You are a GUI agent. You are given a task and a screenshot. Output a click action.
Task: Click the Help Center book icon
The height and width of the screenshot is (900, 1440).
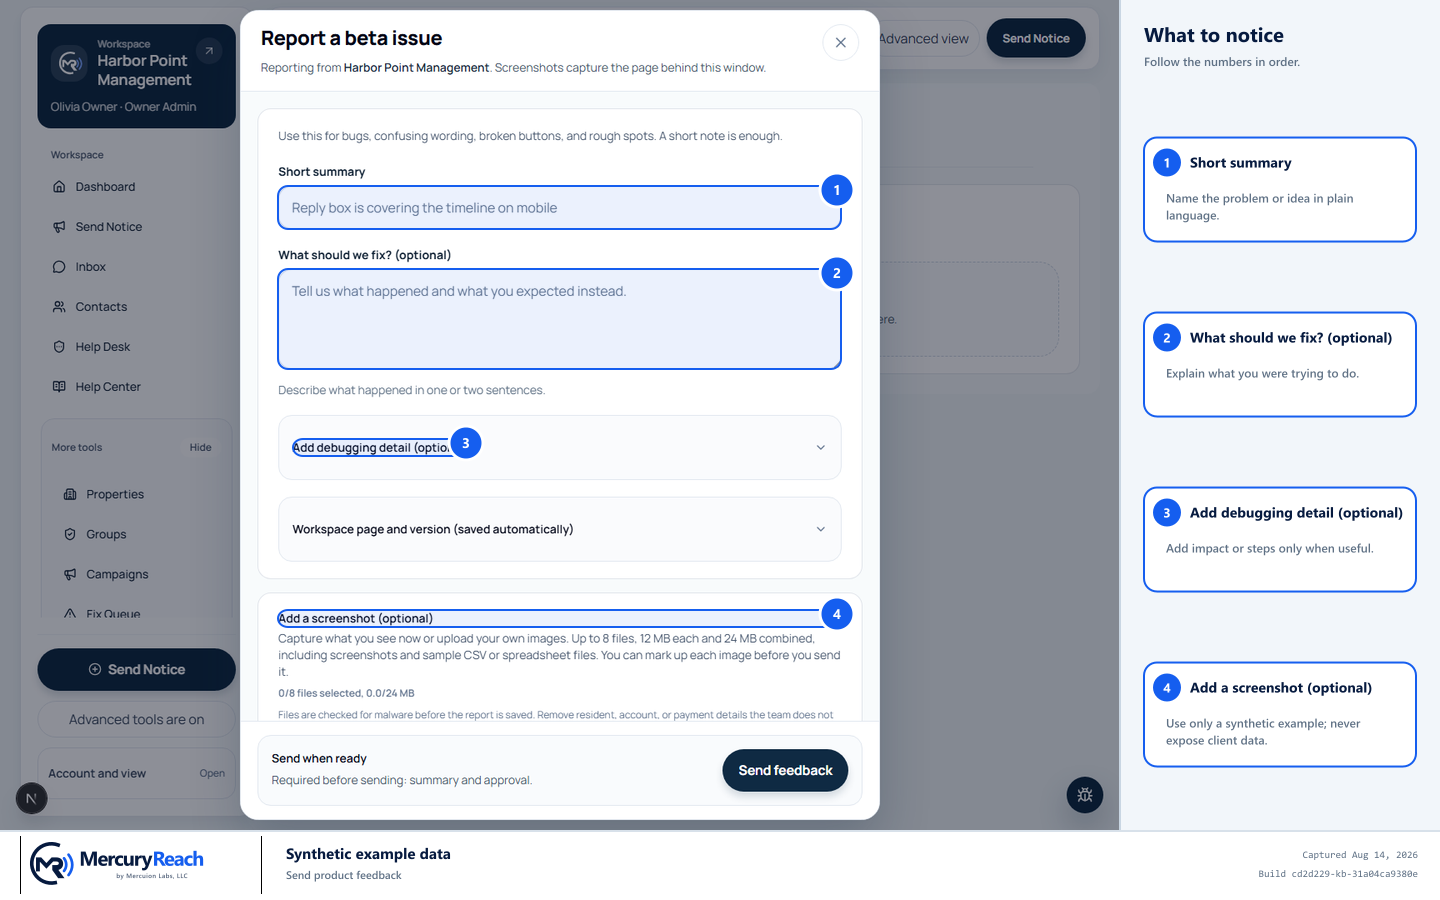59,387
